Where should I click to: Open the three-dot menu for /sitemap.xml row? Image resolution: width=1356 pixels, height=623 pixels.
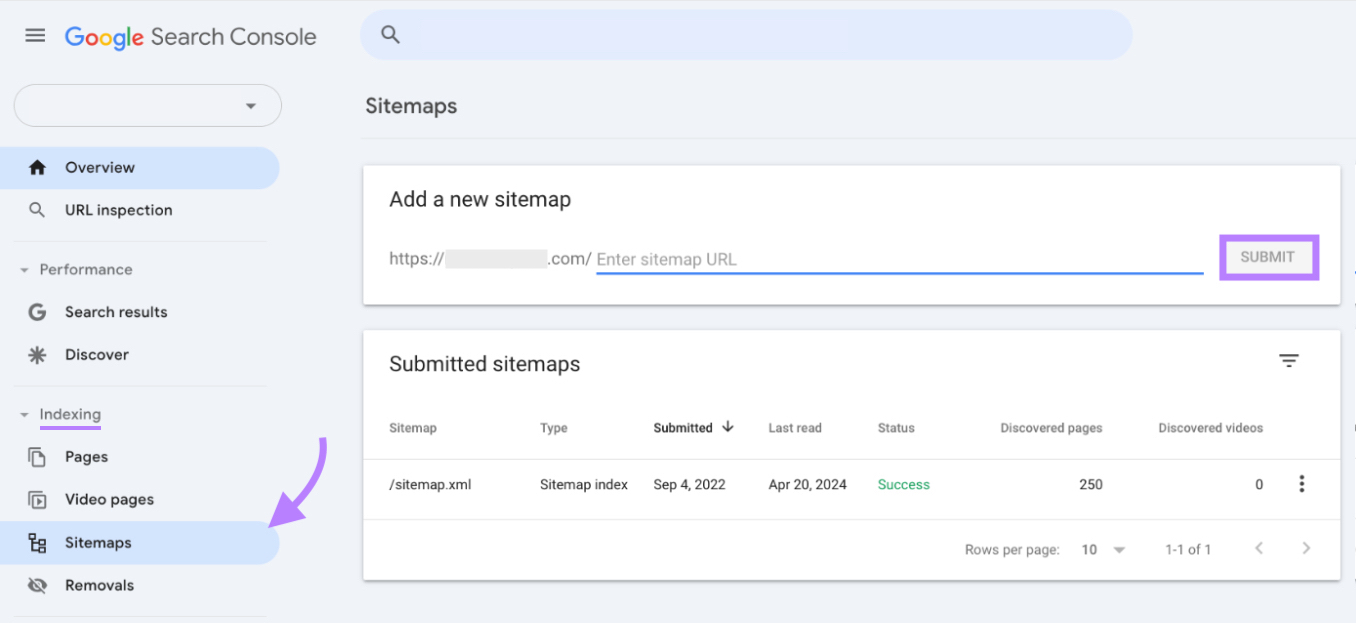1302,483
